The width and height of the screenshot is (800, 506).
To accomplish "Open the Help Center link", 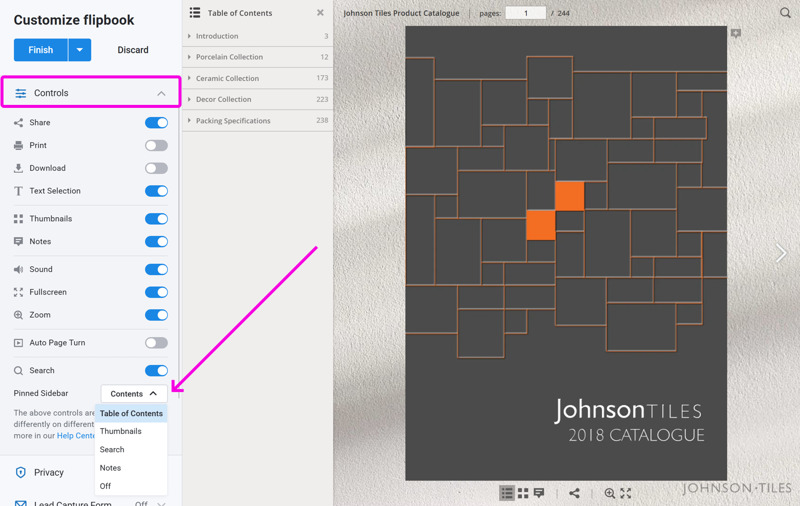I will pyautogui.click(x=76, y=436).
